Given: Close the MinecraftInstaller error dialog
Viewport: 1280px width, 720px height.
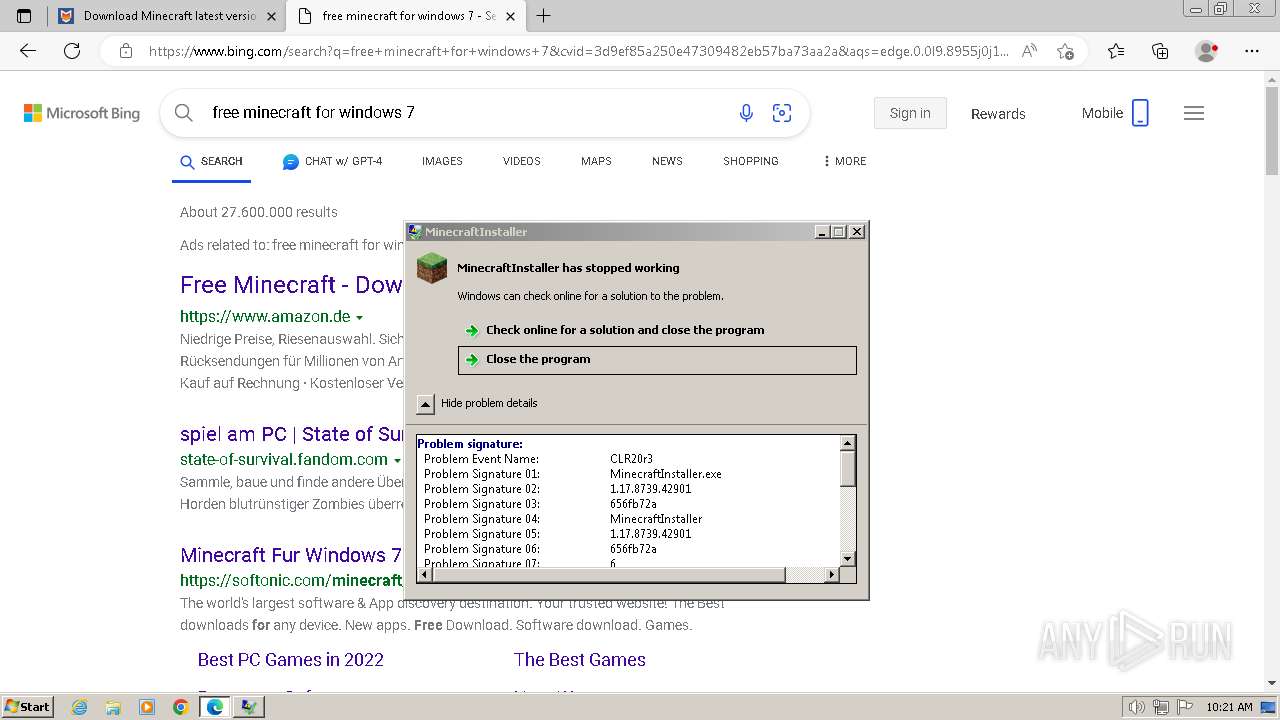Looking at the screenshot, I should point(857,232).
